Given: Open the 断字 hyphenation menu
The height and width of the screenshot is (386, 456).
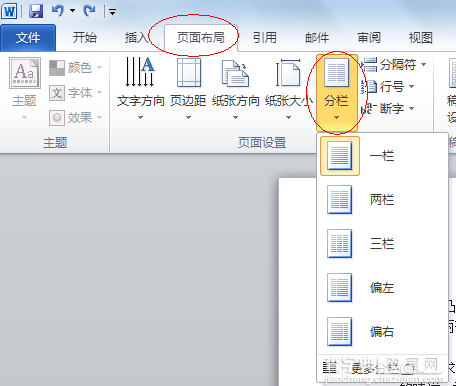Looking at the screenshot, I should (x=388, y=109).
